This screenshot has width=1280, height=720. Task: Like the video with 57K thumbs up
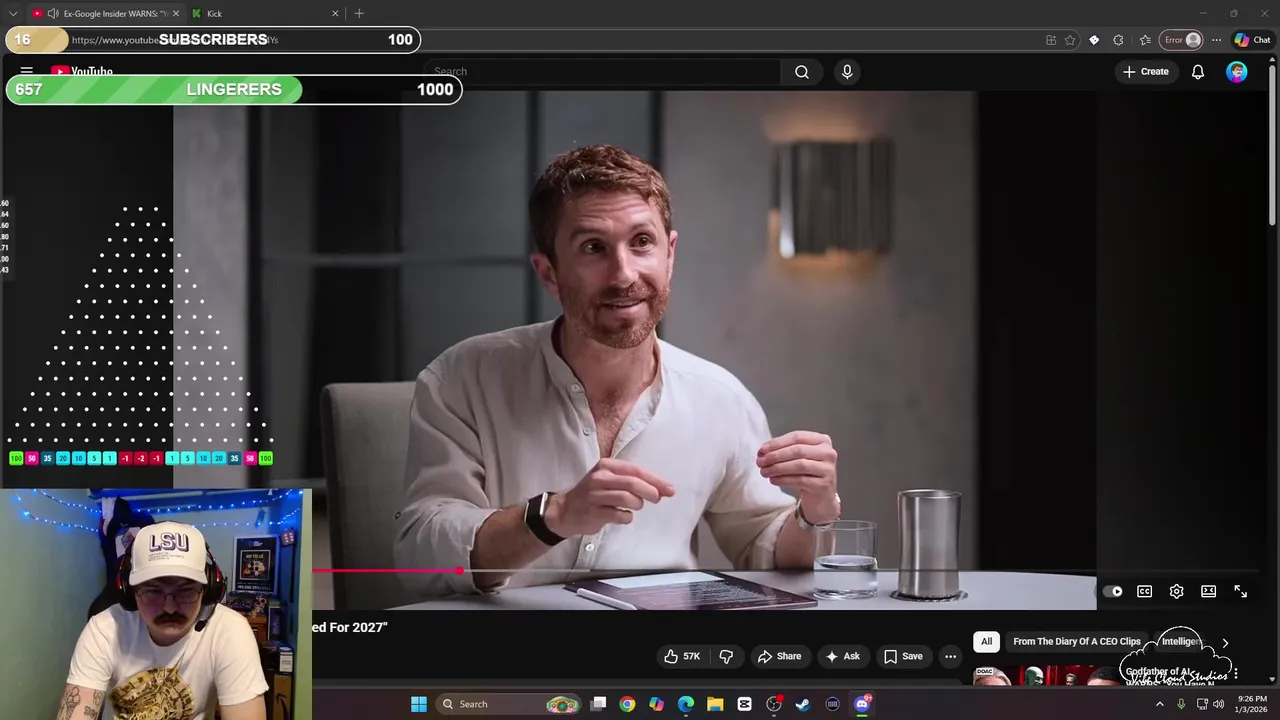click(x=682, y=656)
